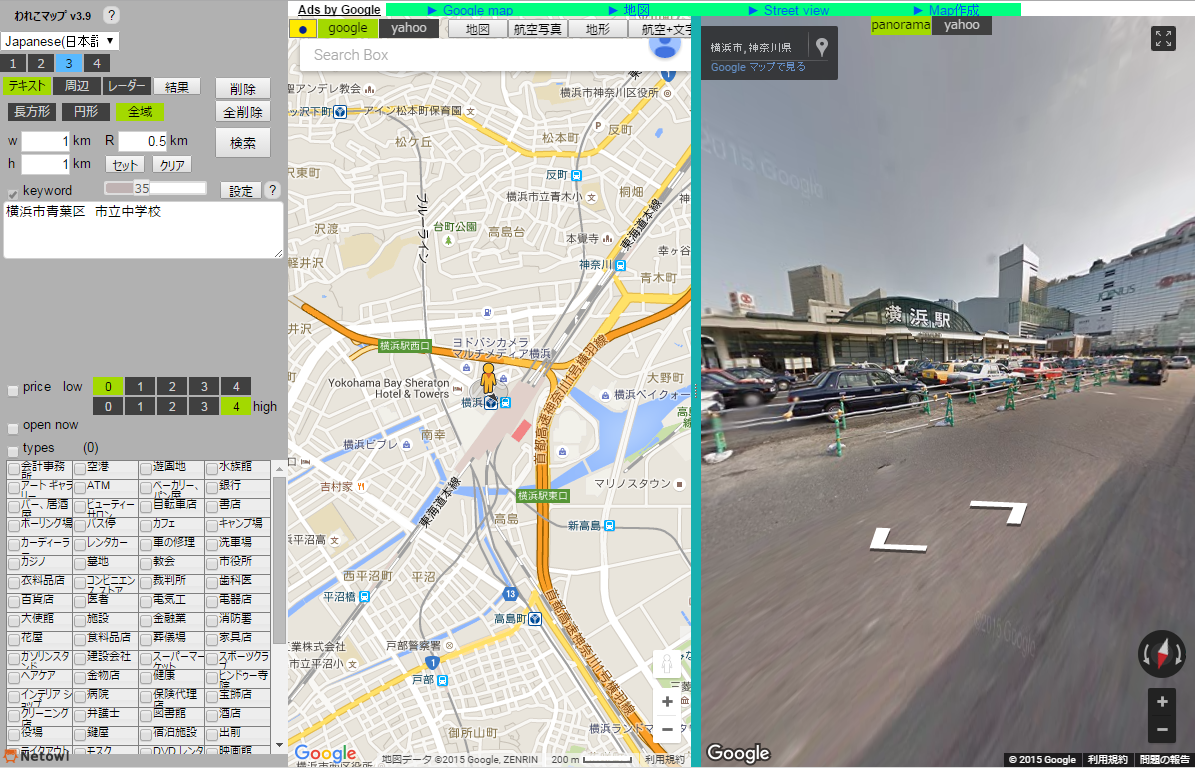Switch map type to 地形
This screenshot has width=1195, height=768.
point(598,29)
